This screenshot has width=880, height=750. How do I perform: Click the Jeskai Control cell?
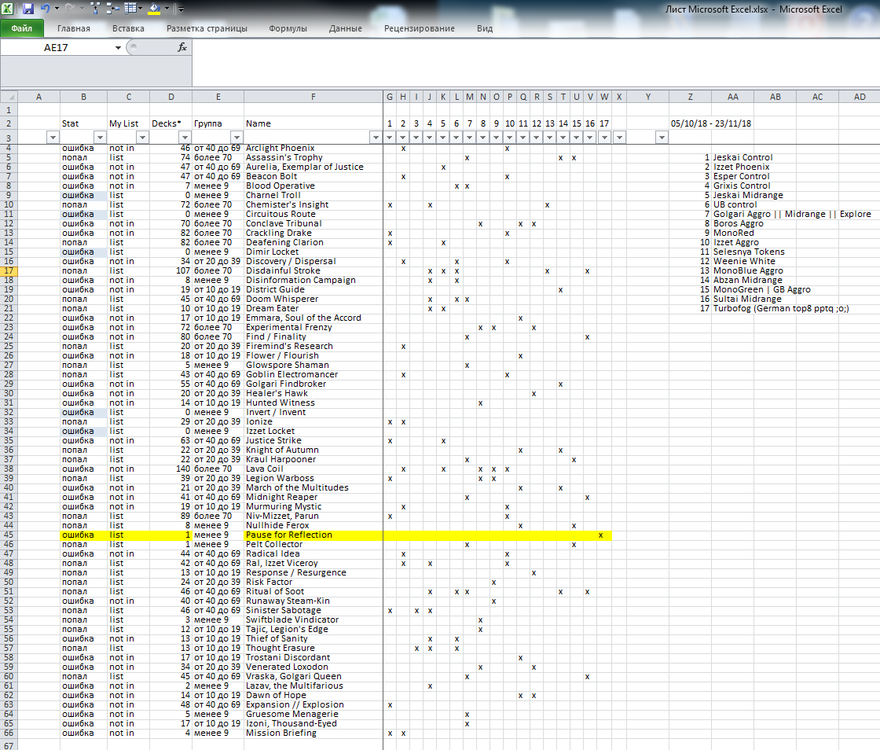[742, 157]
